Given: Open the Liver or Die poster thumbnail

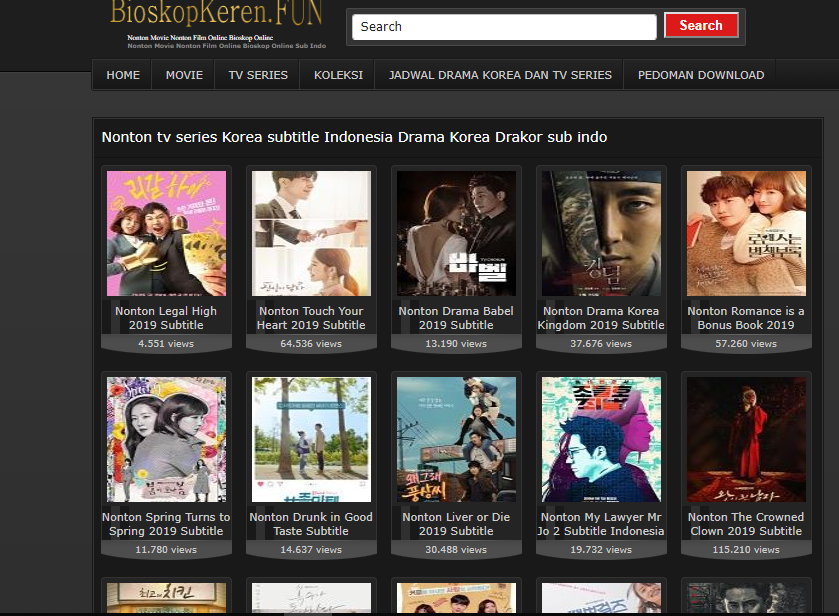Looking at the screenshot, I should point(456,439).
